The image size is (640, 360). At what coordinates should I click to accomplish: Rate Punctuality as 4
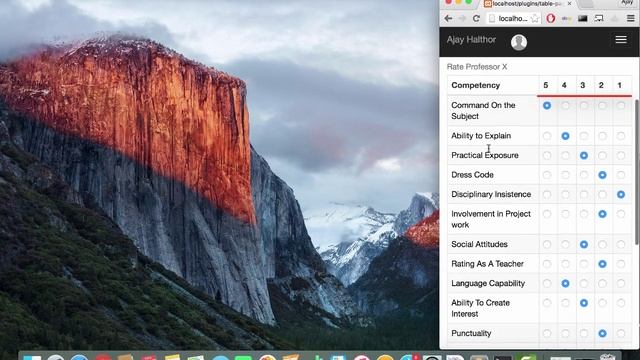pos(565,333)
